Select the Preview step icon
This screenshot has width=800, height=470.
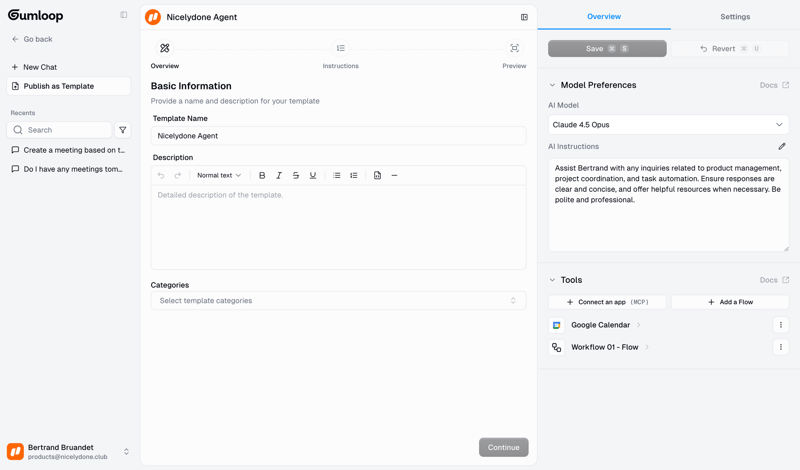click(x=514, y=48)
